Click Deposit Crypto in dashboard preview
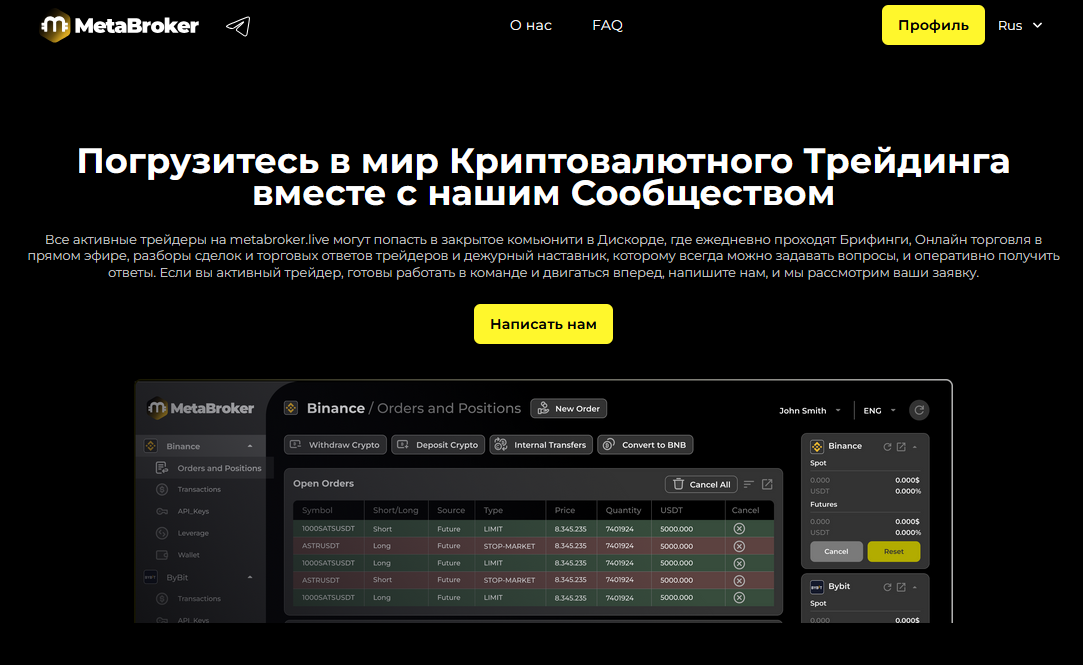 coord(438,445)
